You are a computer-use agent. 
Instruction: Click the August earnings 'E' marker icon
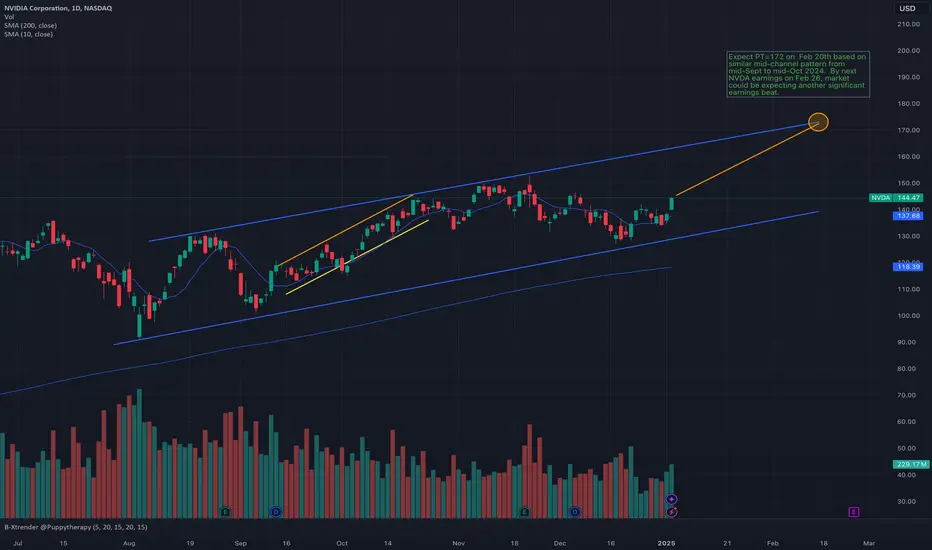click(x=225, y=512)
